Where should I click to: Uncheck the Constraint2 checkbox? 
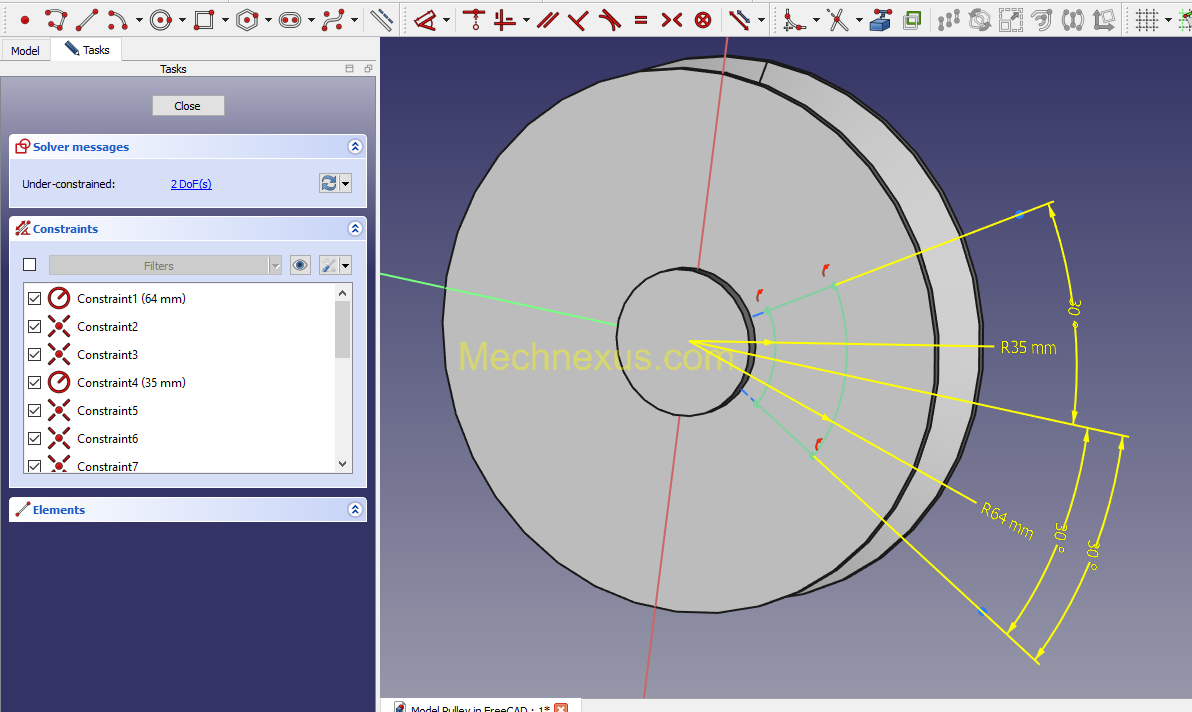click(x=34, y=327)
